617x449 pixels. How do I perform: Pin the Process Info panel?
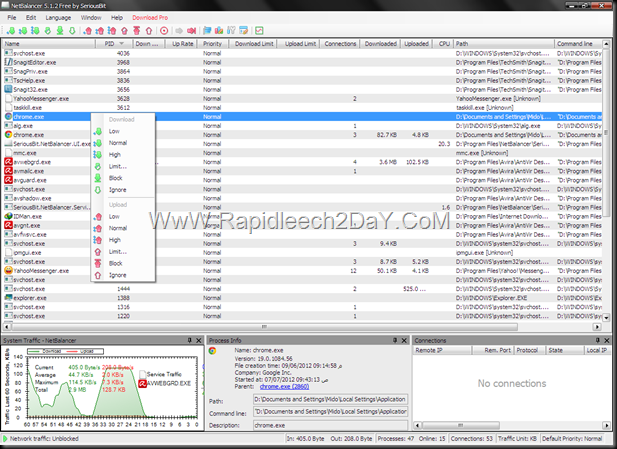395,340
